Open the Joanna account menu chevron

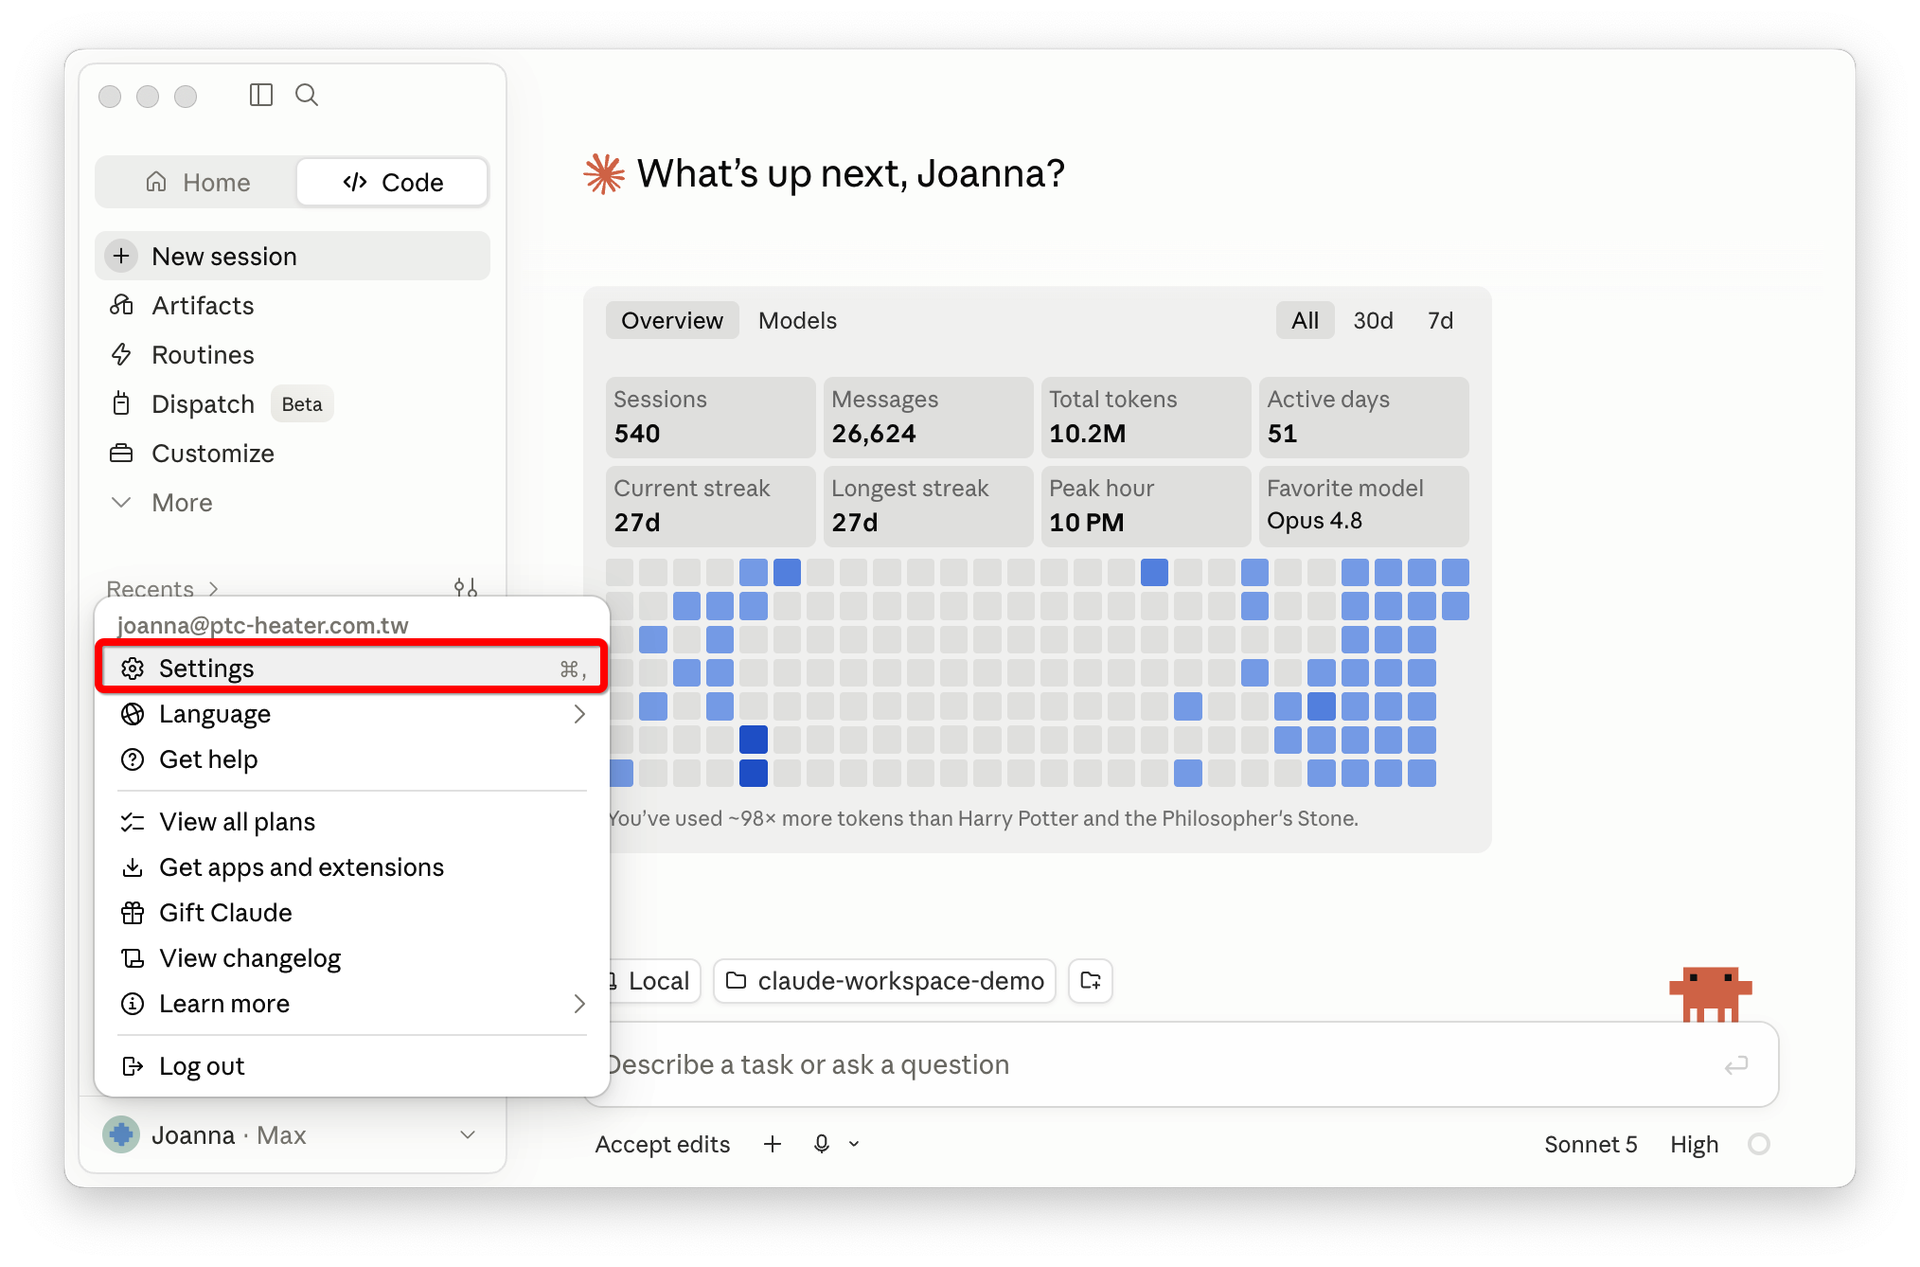[467, 1135]
